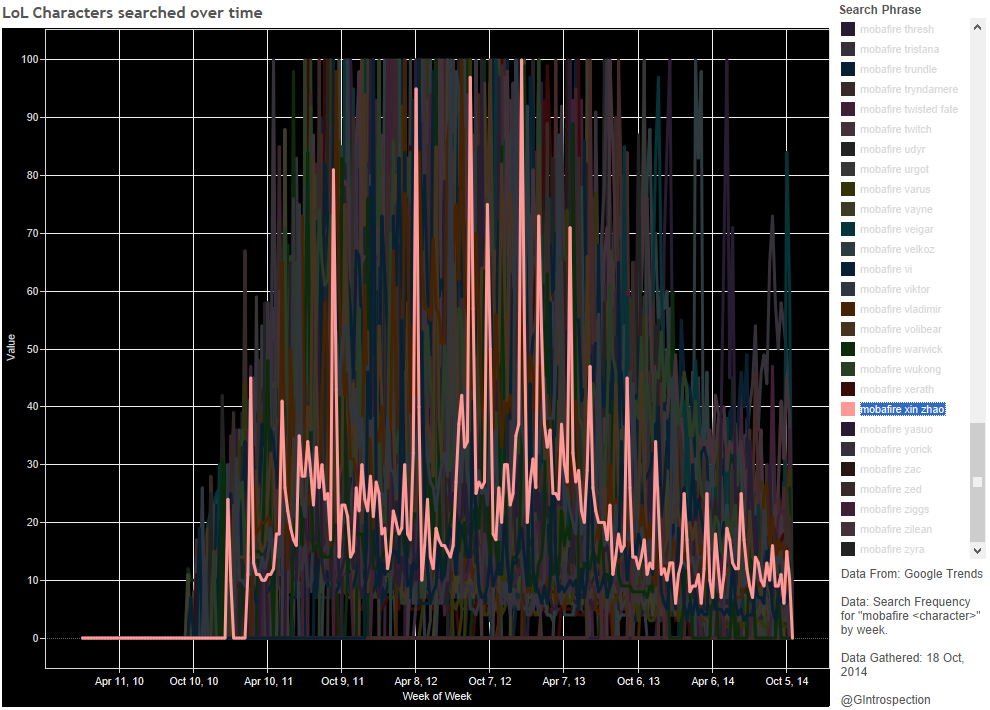
Task: Select the mobafire xerath legend swatch
Action: (x=848, y=389)
